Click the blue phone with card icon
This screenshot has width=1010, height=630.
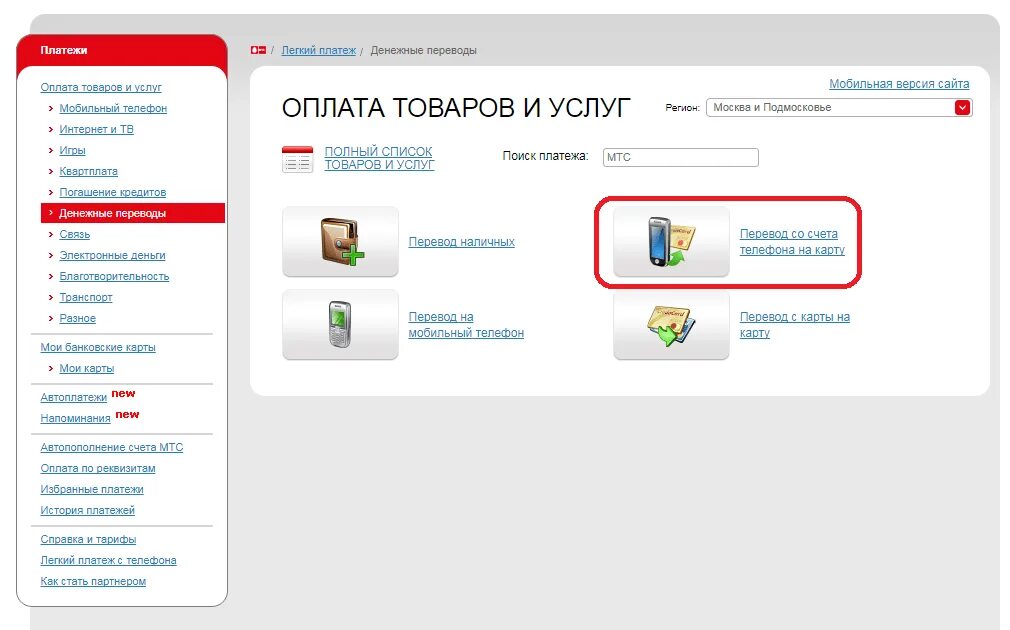671,242
